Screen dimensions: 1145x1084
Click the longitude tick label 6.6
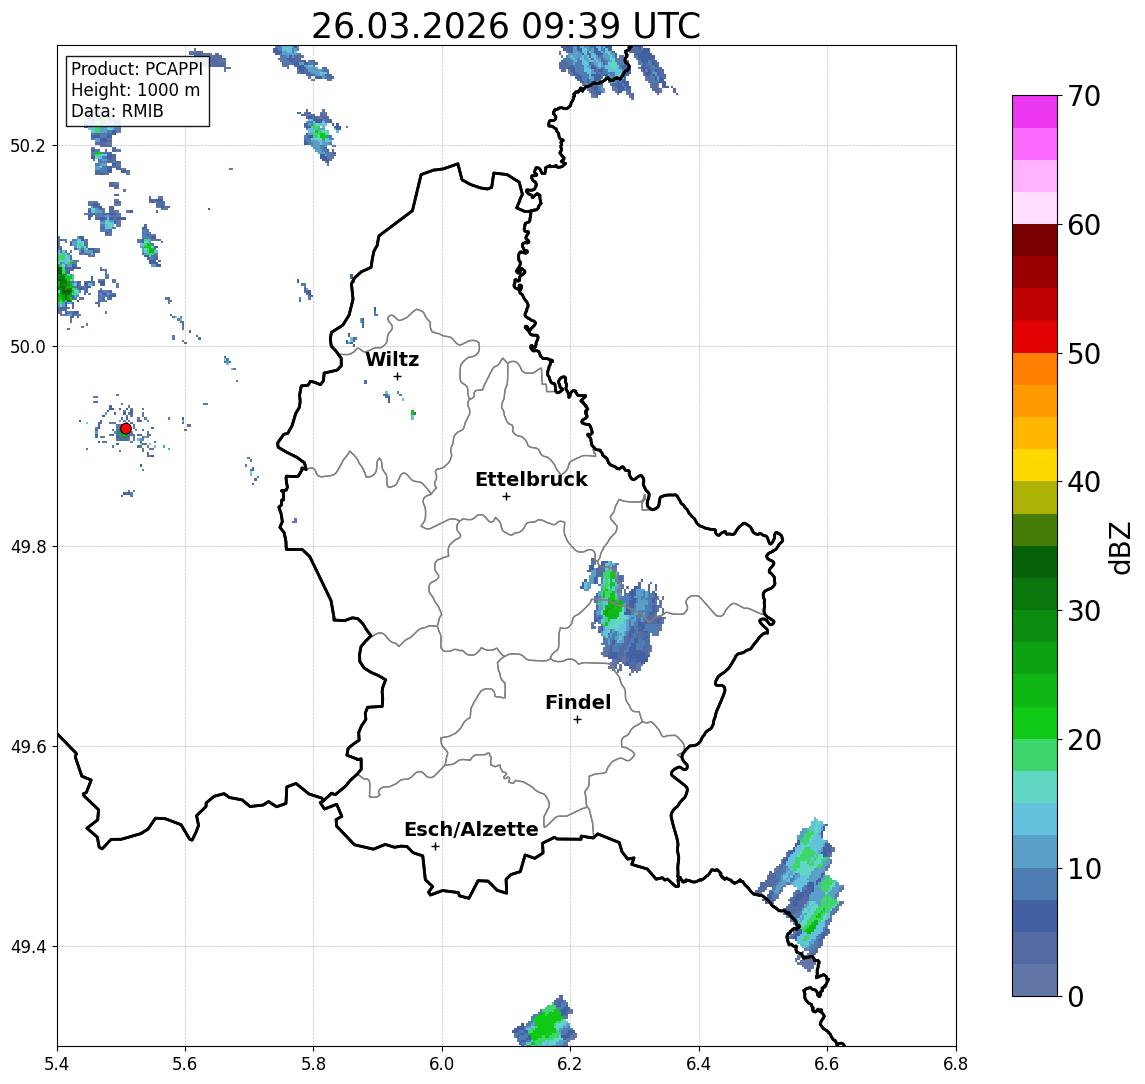827,1064
